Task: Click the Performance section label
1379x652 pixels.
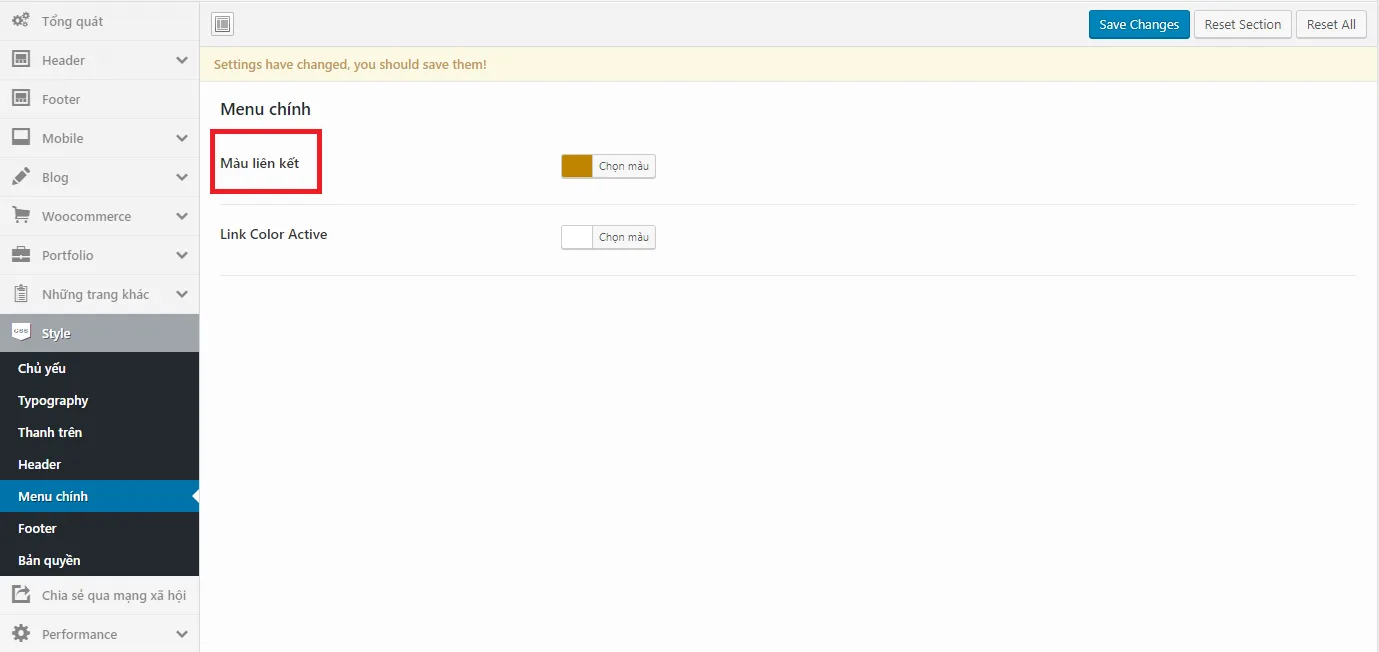Action: pyautogui.click(x=79, y=634)
